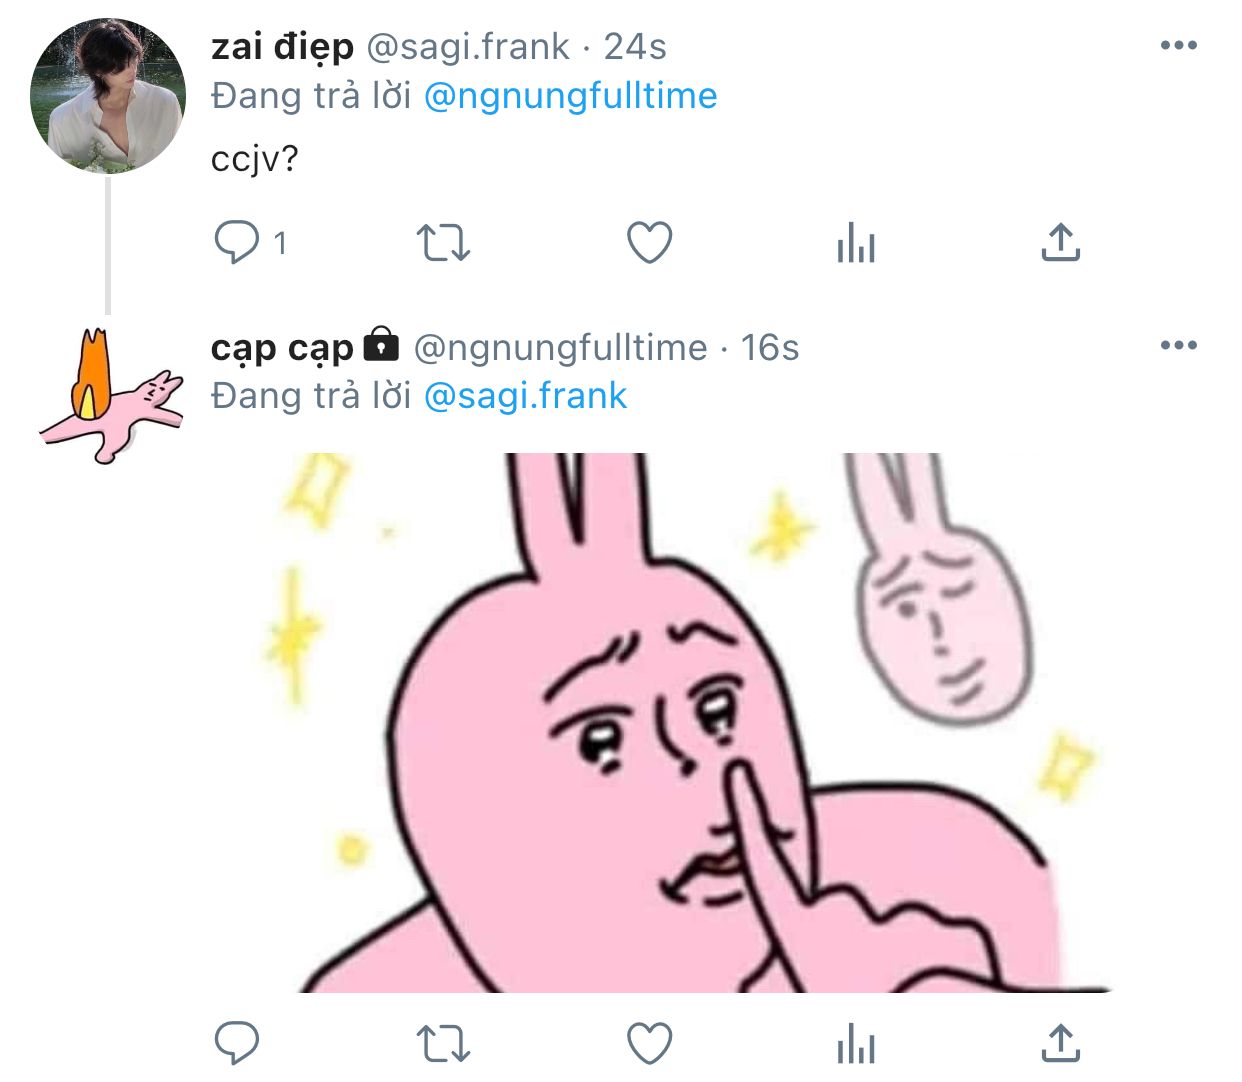Like cạp cạp's image tweet
Viewport: 1242px width, 1082px height.
(x=649, y=1043)
